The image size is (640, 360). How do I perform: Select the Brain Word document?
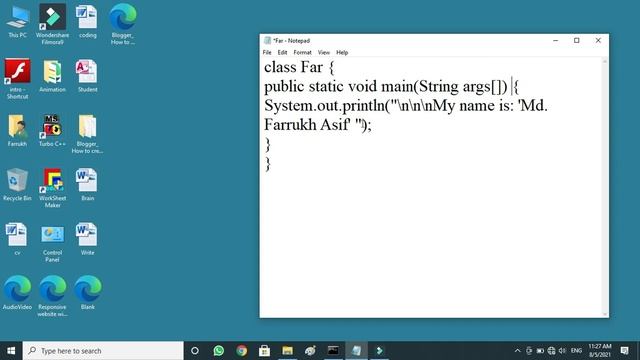coord(87,184)
